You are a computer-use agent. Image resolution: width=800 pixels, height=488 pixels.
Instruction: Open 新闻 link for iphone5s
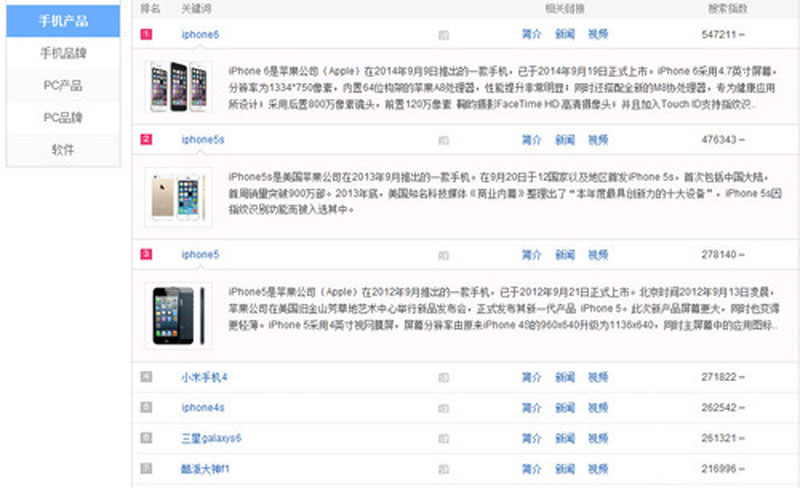(x=565, y=140)
